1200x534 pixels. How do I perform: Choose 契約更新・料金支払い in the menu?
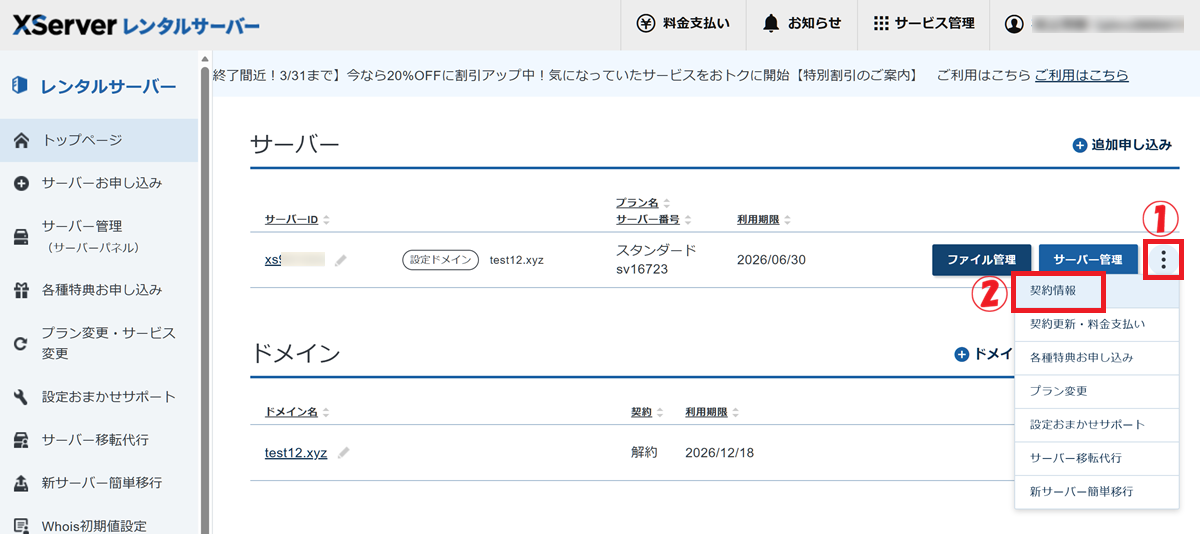point(1087,324)
